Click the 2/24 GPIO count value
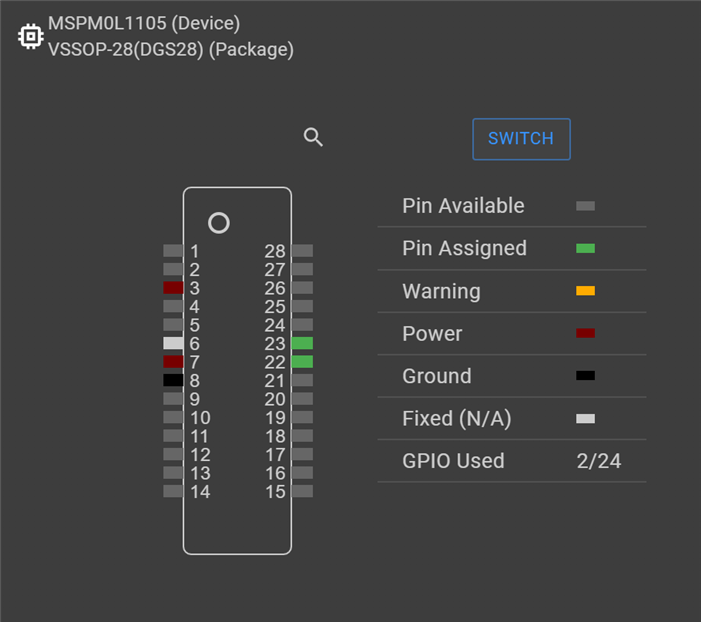 point(599,461)
